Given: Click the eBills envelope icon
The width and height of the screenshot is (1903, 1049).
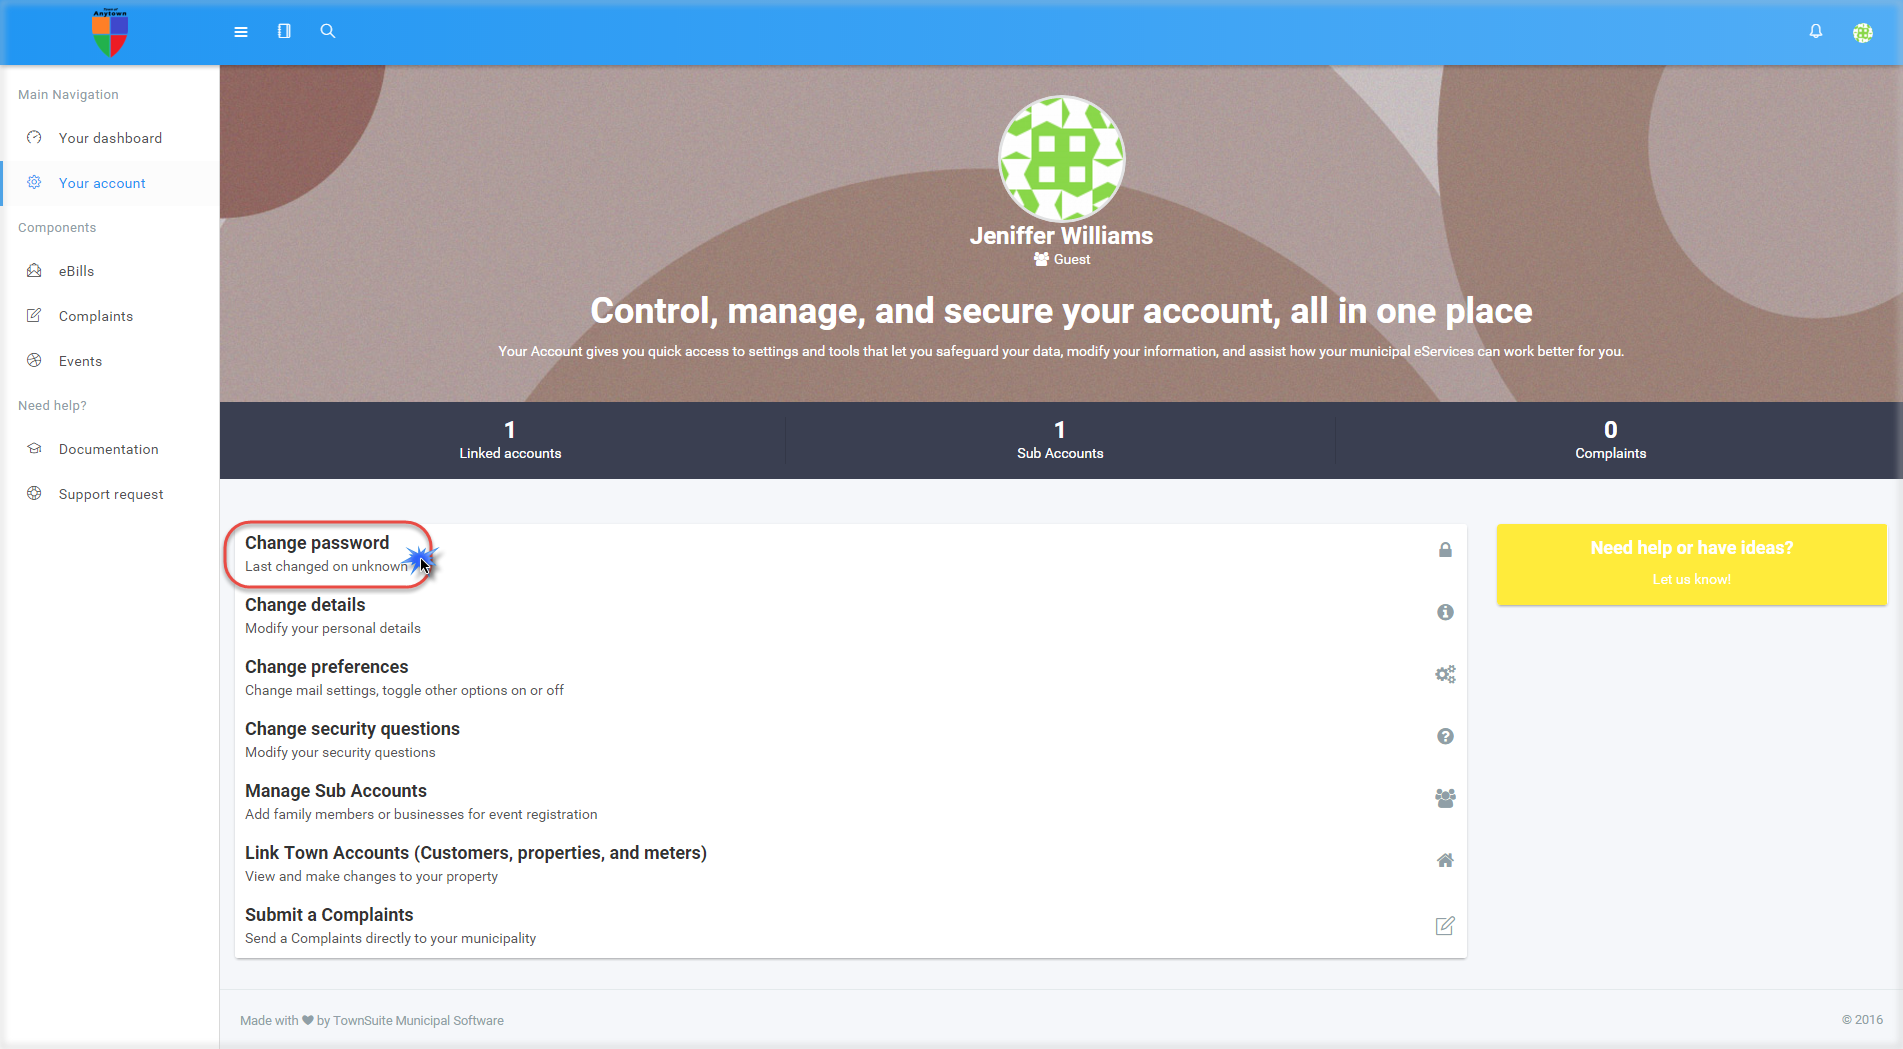Looking at the screenshot, I should tap(34, 270).
